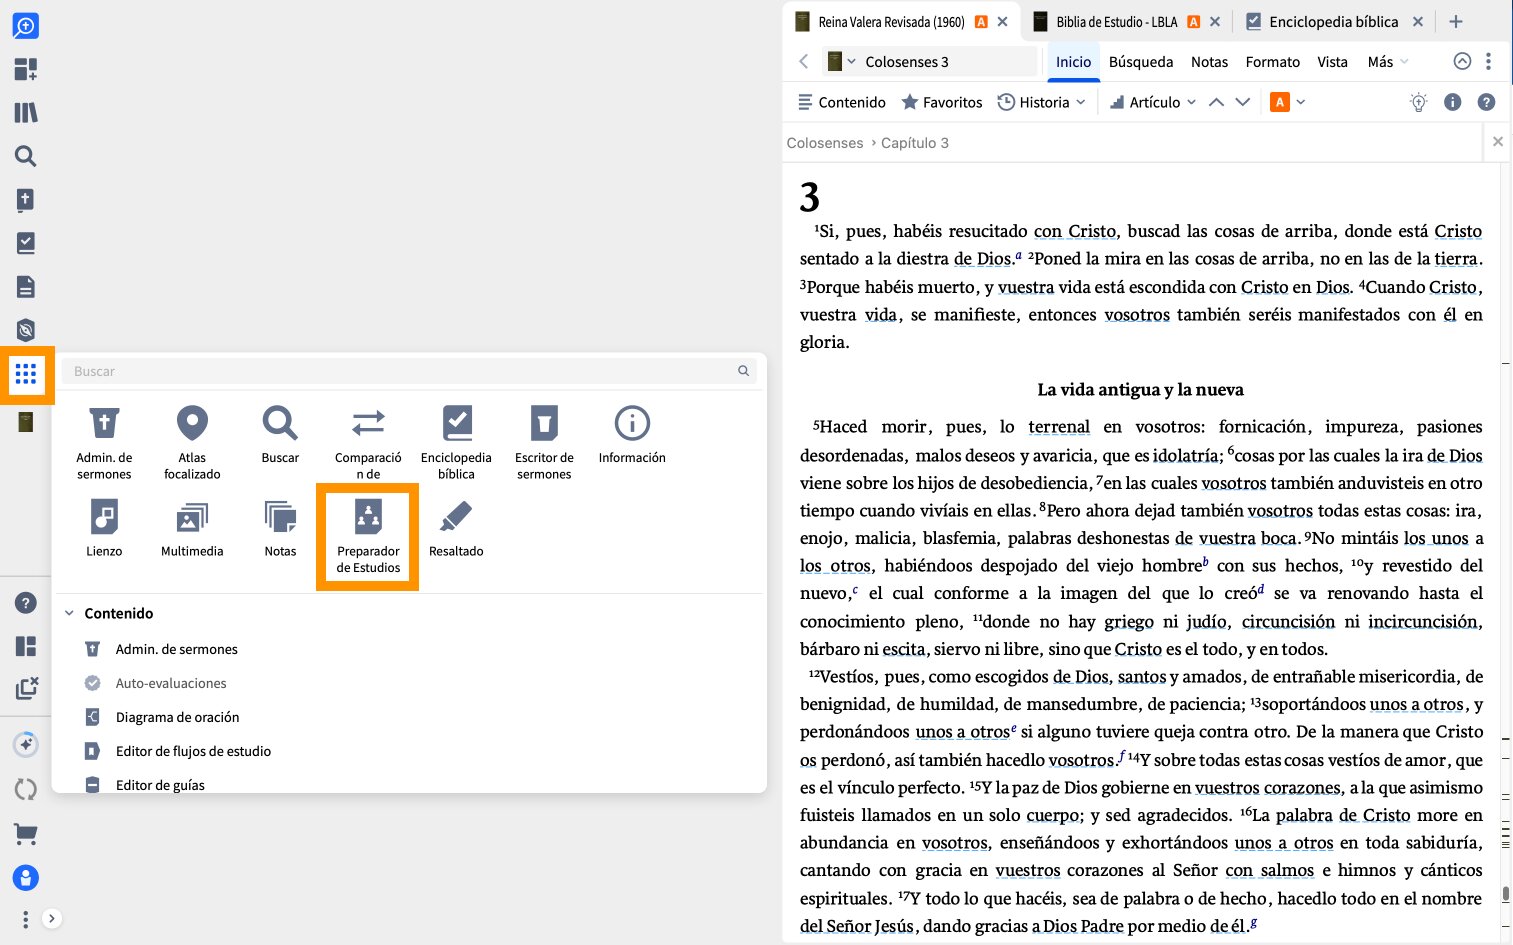Click the help question mark in left sidebar
This screenshot has height=945, width=1513.
tap(26, 603)
